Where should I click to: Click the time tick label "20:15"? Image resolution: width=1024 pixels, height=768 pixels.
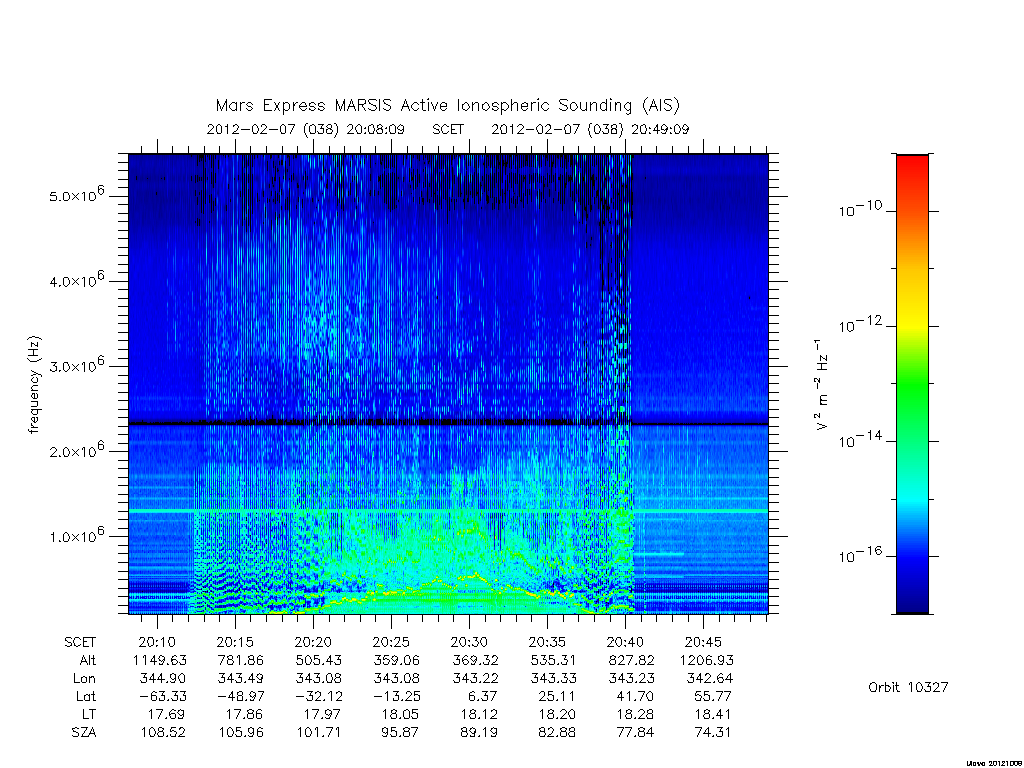tap(235, 642)
